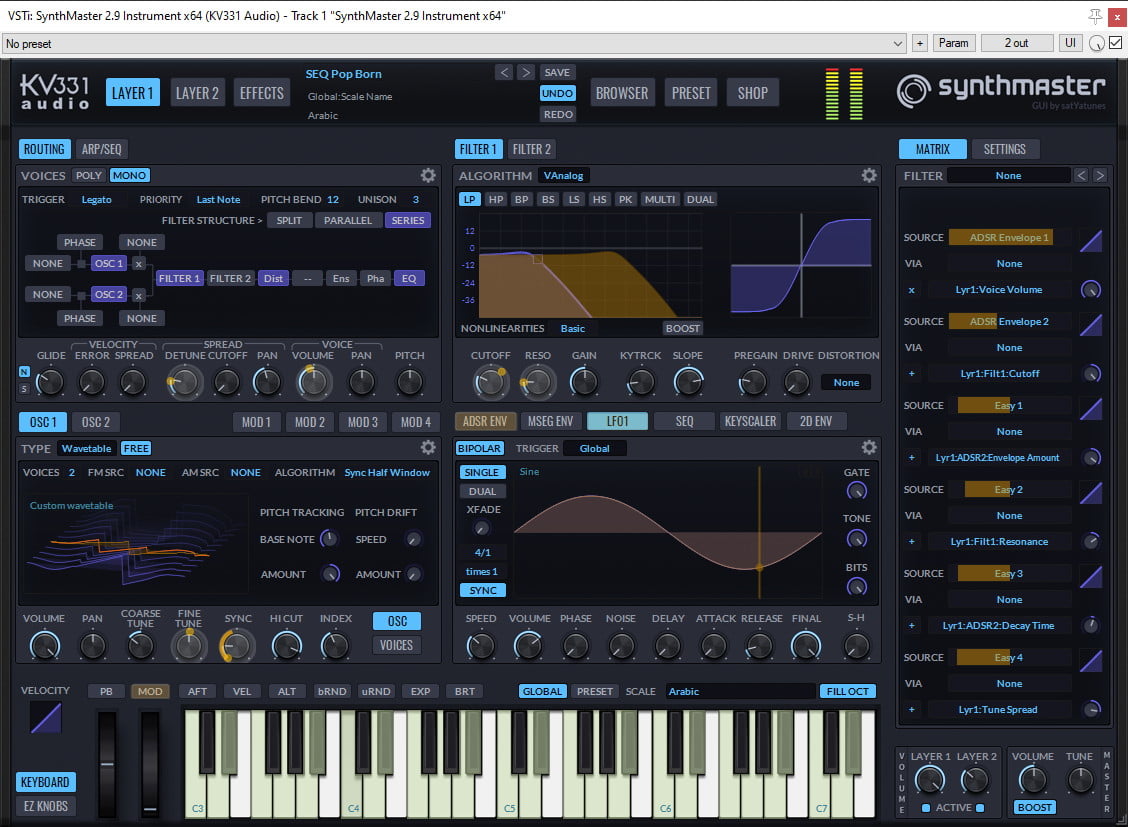The height and width of the screenshot is (827, 1128).
Task: Open the oscillator panel gear settings
Action: 428,448
